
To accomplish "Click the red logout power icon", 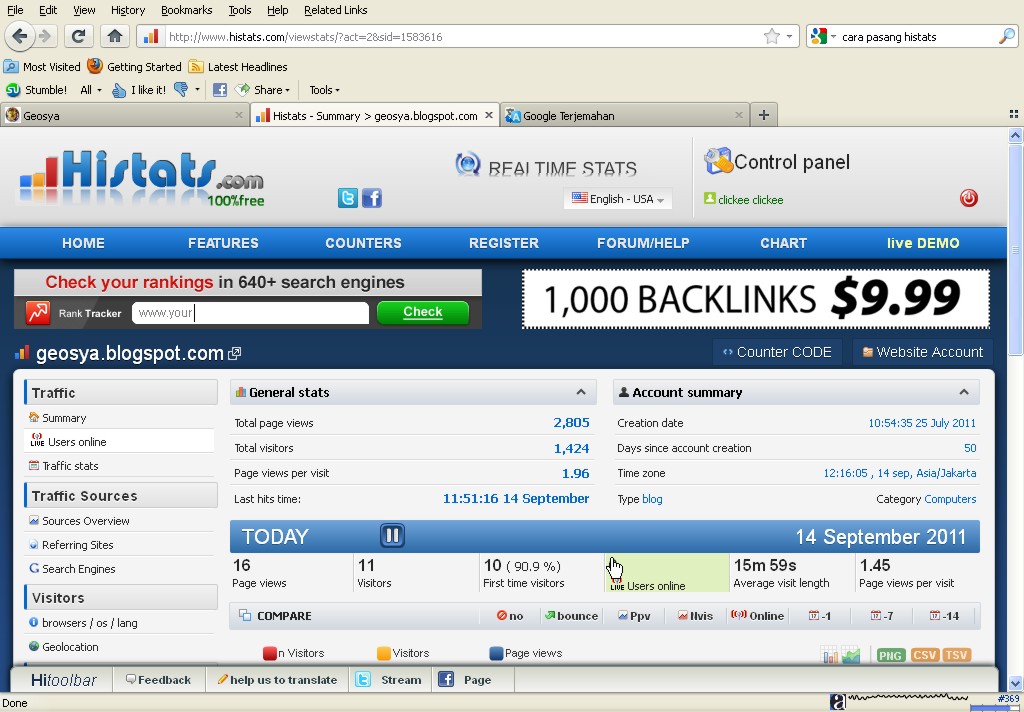I will tap(968, 198).
